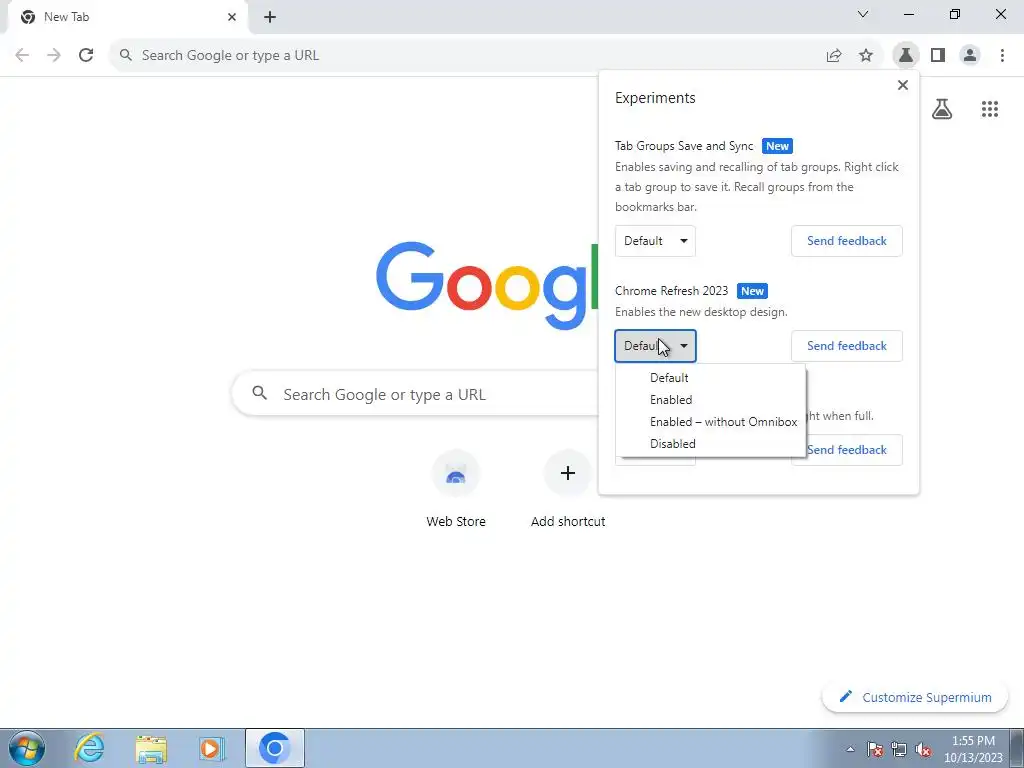Click the network tray icon
The height and width of the screenshot is (768, 1024).
(899, 749)
